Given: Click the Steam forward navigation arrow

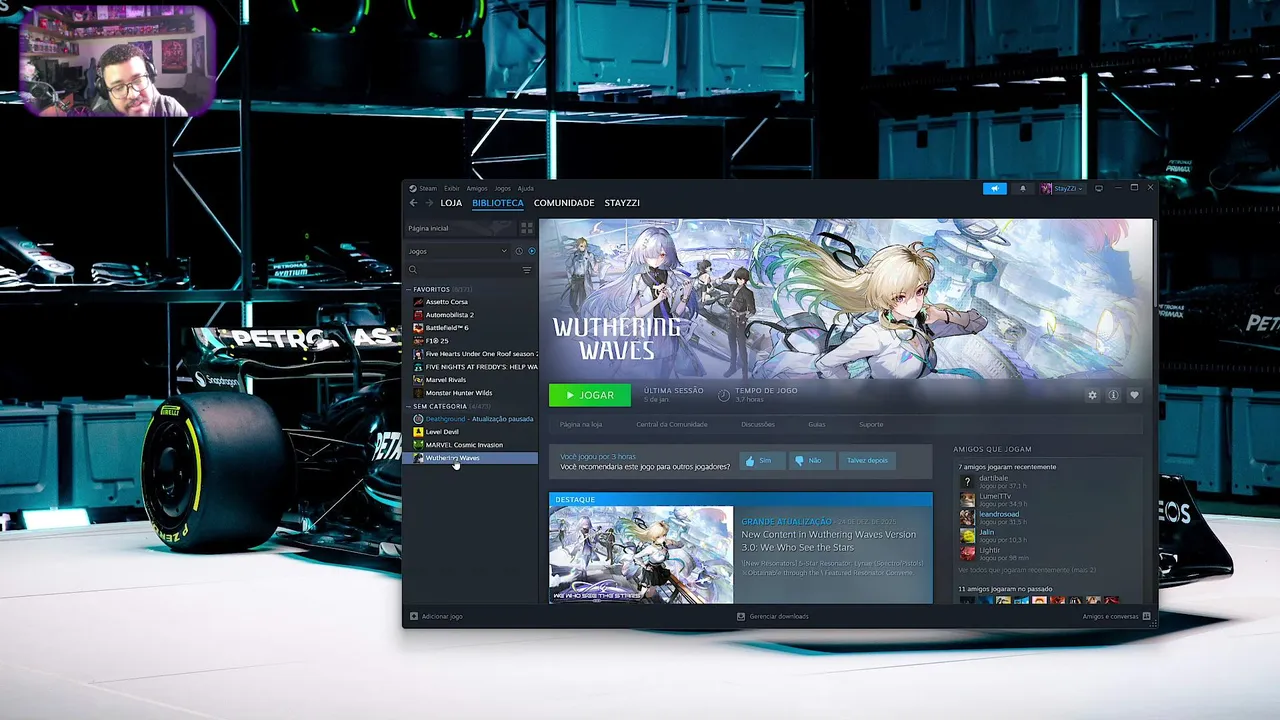Looking at the screenshot, I should coord(427,203).
